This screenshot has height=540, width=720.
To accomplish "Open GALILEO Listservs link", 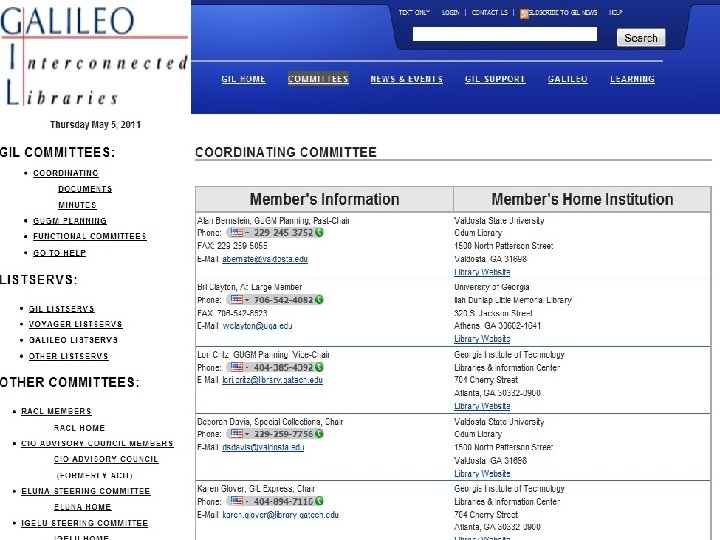I will [73, 340].
